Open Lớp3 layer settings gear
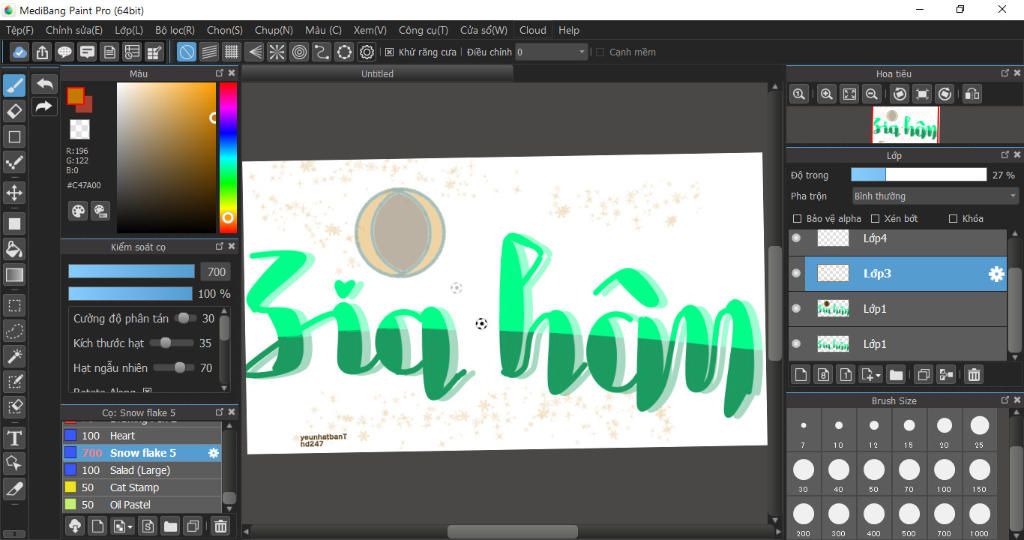The height and width of the screenshot is (540, 1024). pyautogui.click(x=996, y=274)
